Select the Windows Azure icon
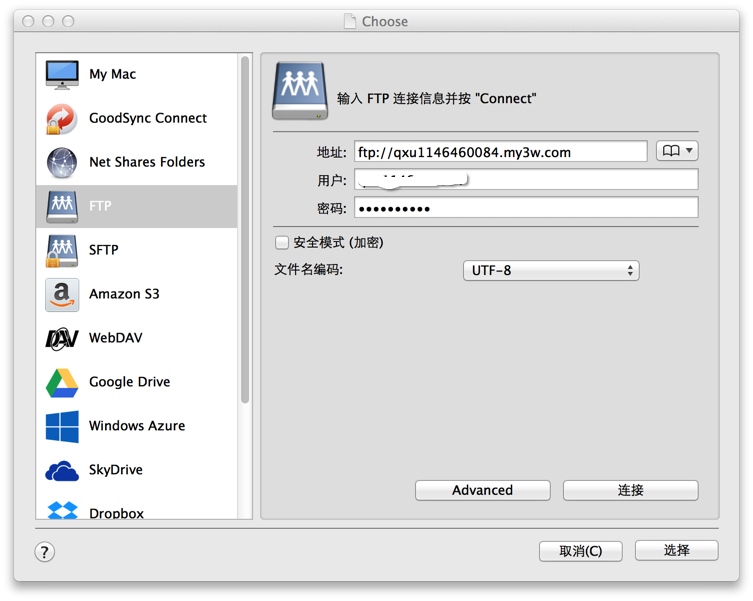Image resolution: width=753 pixels, height=601 pixels. point(62,426)
